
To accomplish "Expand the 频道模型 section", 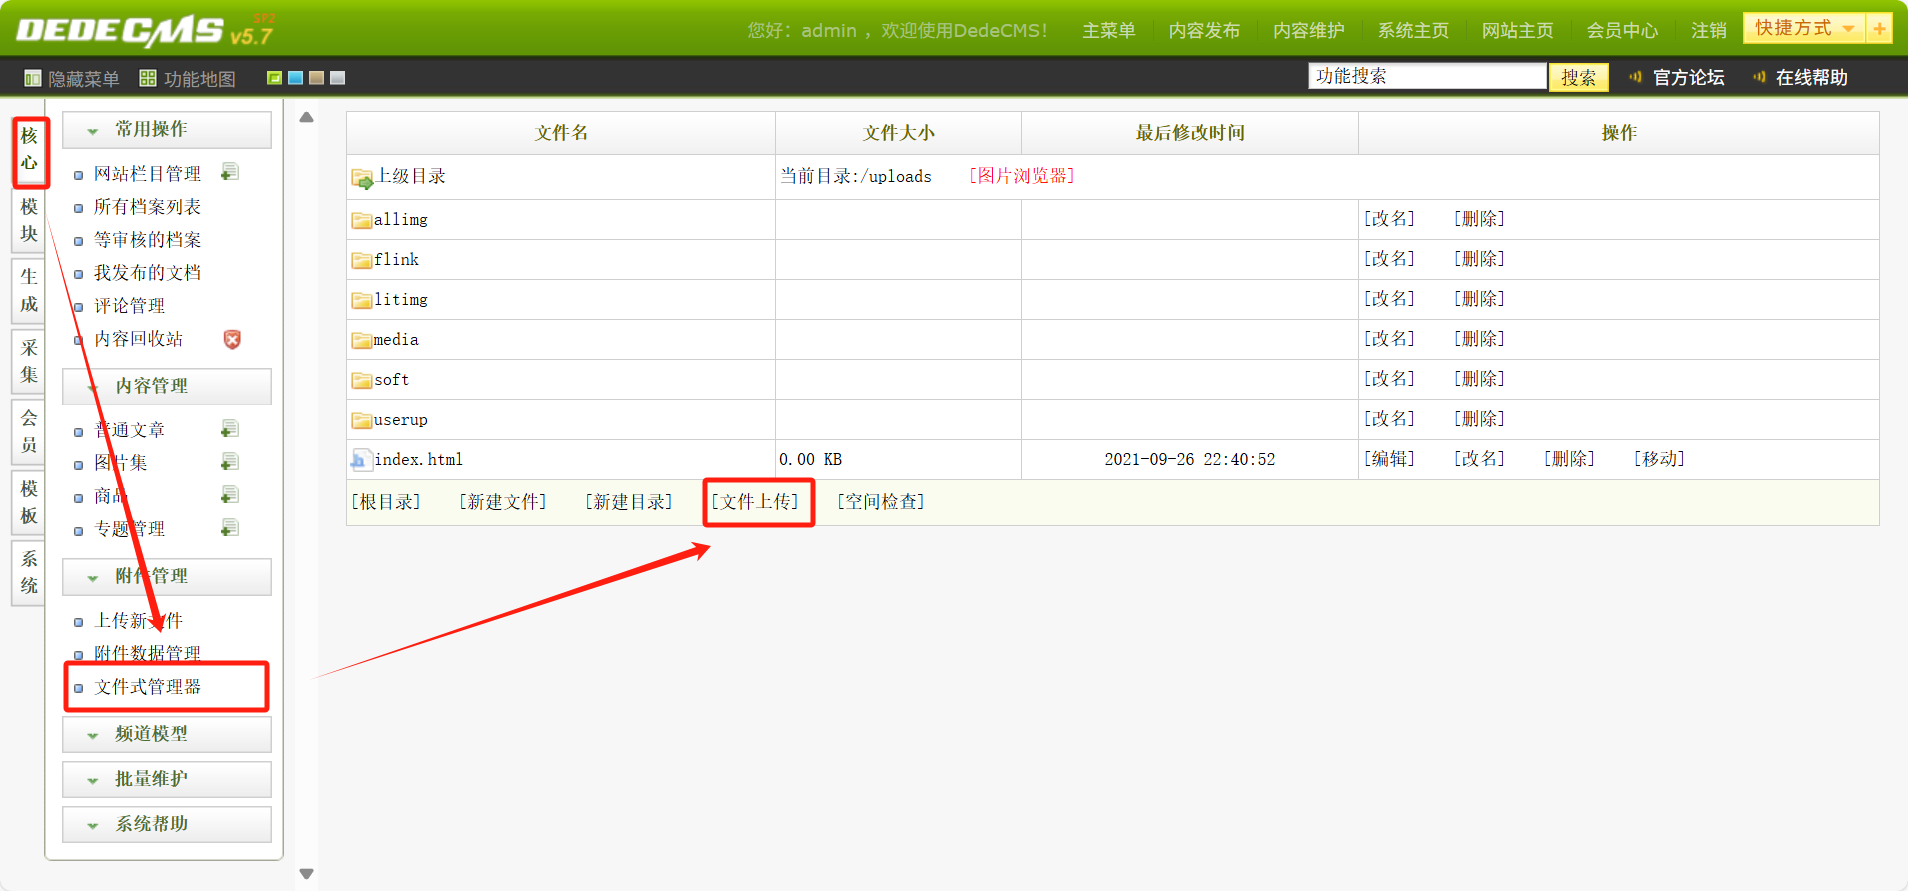I will (167, 735).
